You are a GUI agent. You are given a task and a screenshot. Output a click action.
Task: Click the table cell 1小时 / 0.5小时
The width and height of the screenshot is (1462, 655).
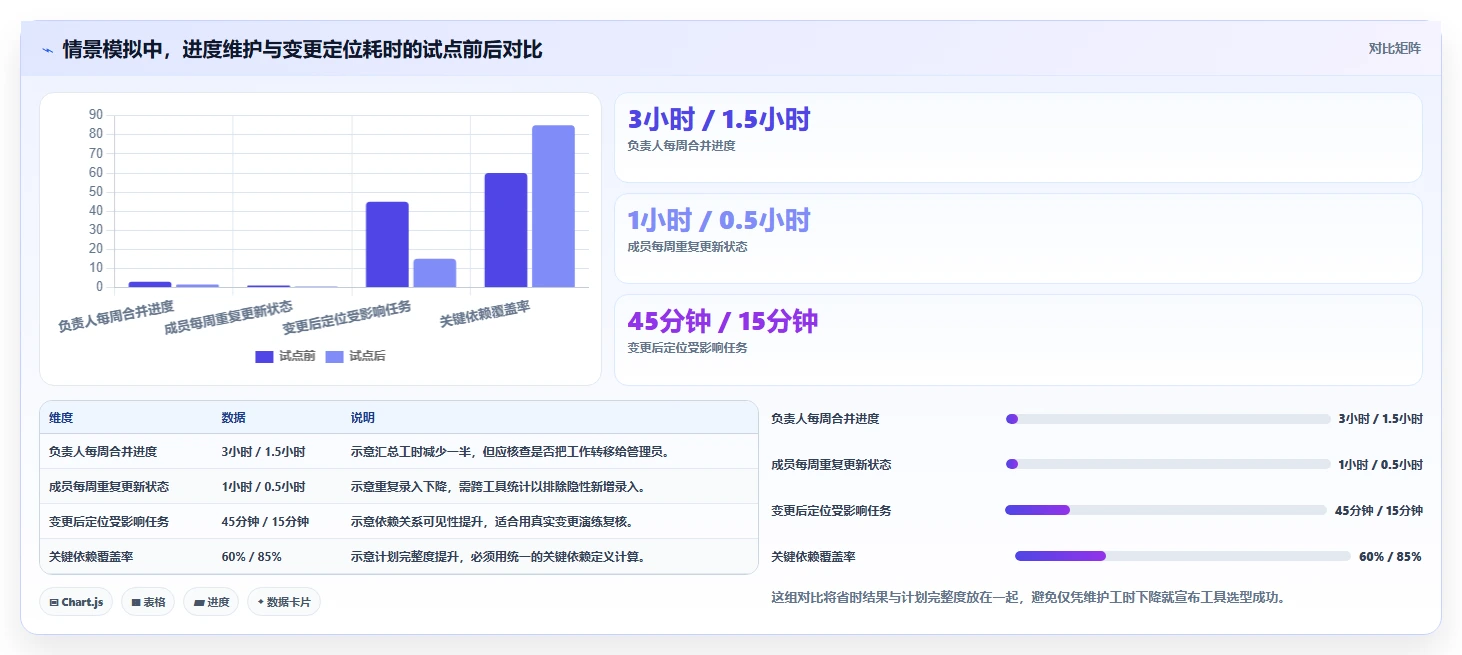click(x=263, y=487)
